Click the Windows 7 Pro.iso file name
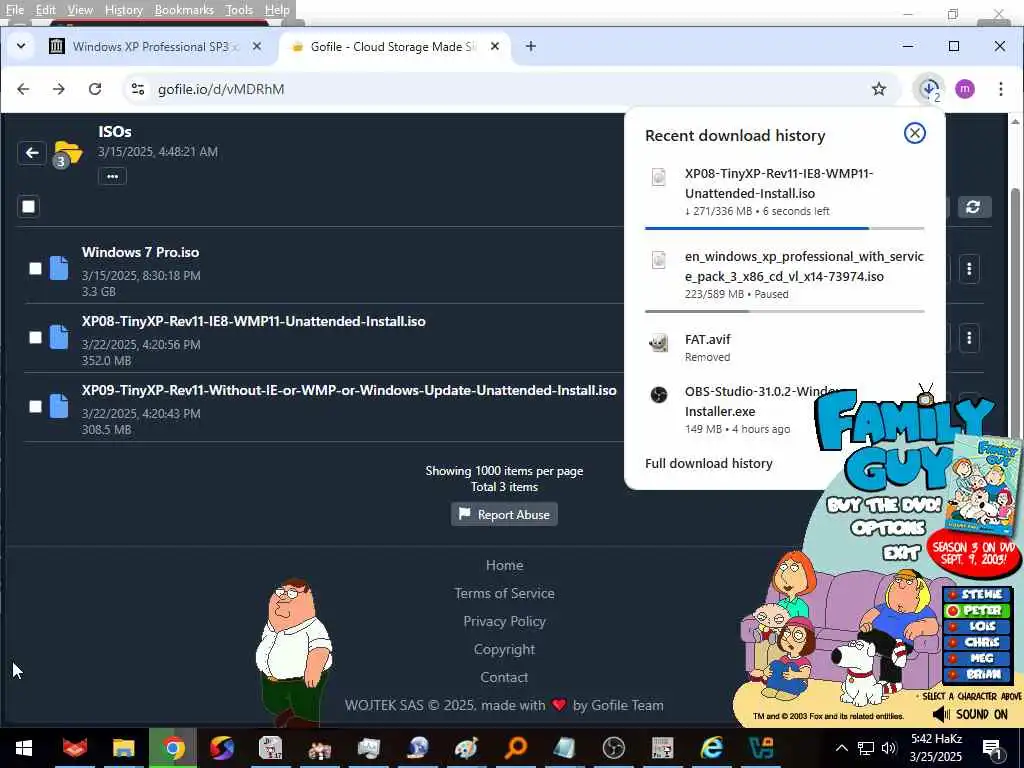This screenshot has height=768, width=1024. pos(140,252)
